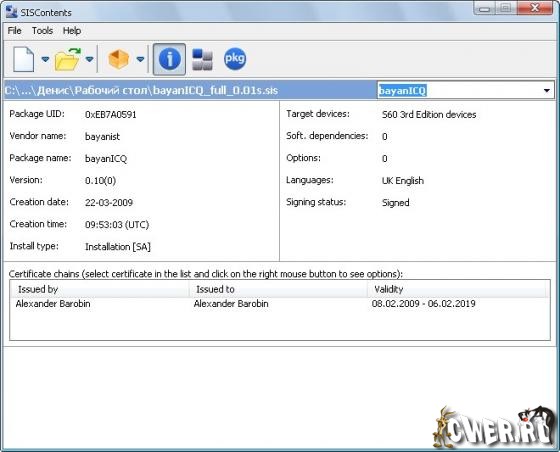The height and width of the screenshot is (452, 560).
Task: Toggle the blue info view button
Action: pos(169,59)
